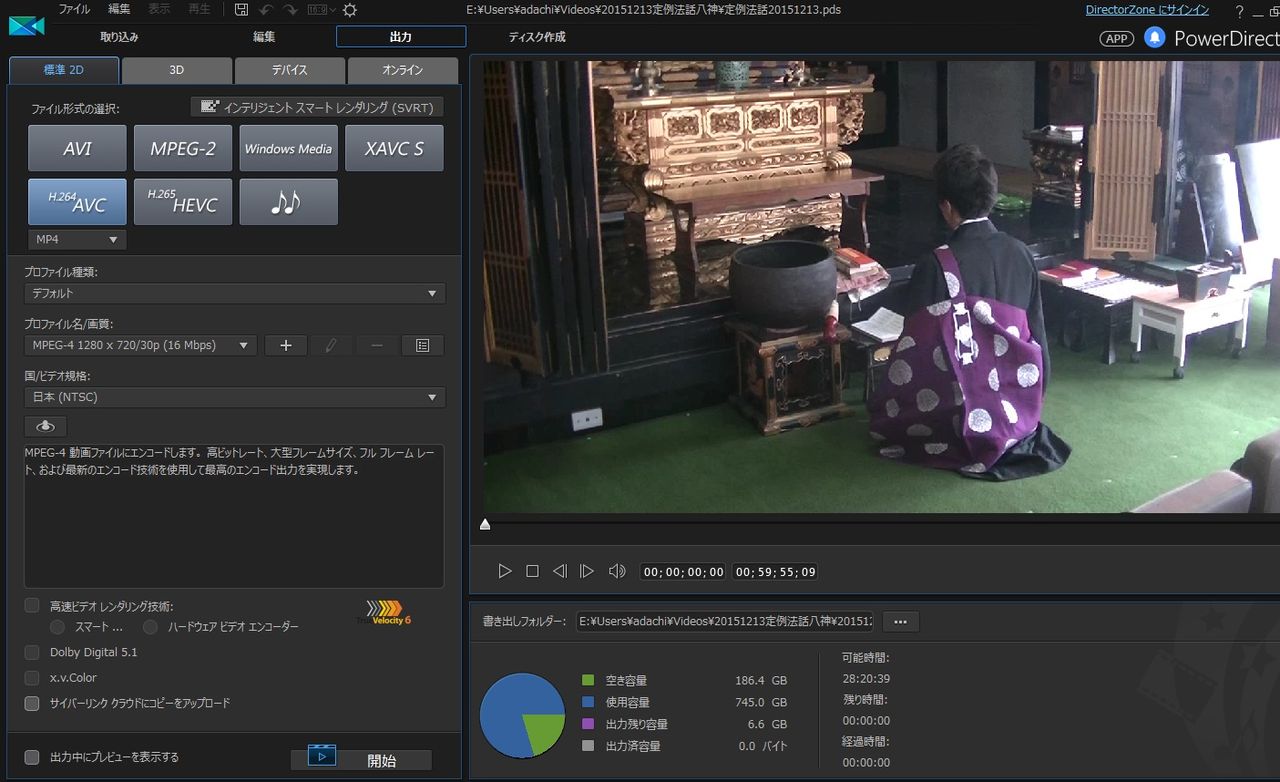This screenshot has height=782, width=1280.
Task: Select the デバイス output tab
Action: tap(290, 70)
